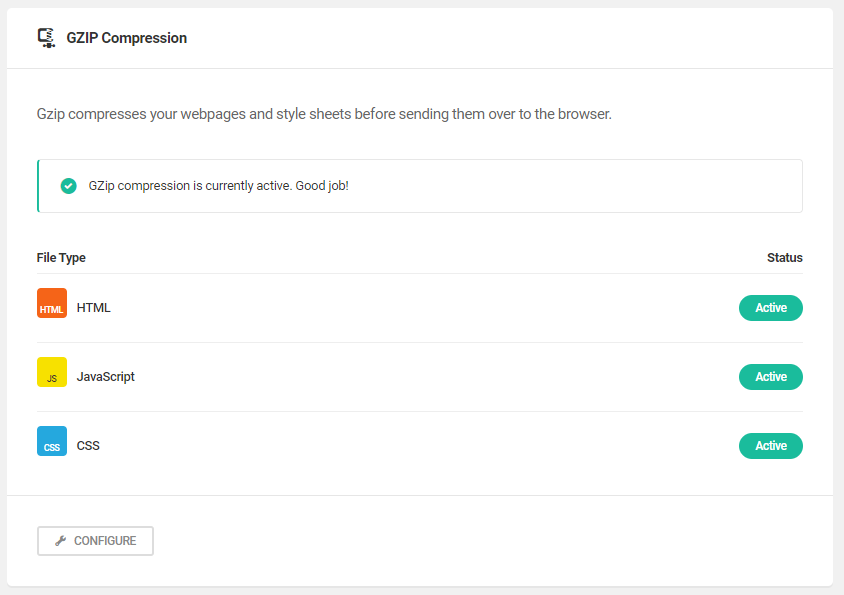Click the word 'browser' in the description
This screenshot has width=844, height=595.
[583, 114]
